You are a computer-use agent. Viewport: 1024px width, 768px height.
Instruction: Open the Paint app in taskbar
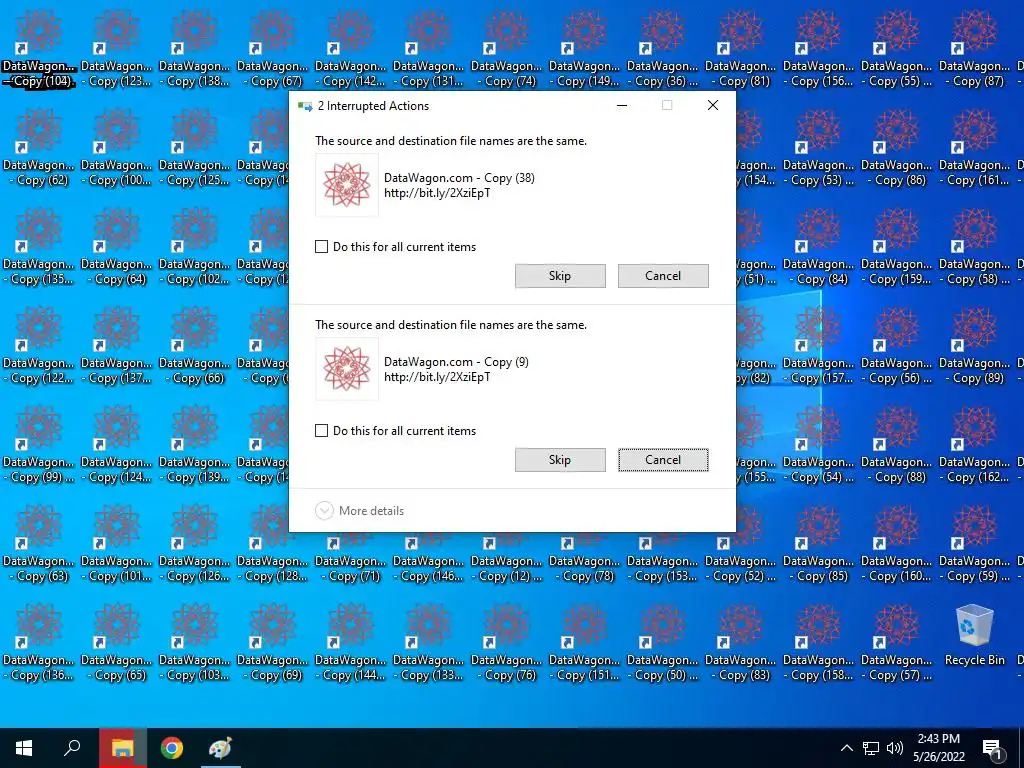pos(220,748)
